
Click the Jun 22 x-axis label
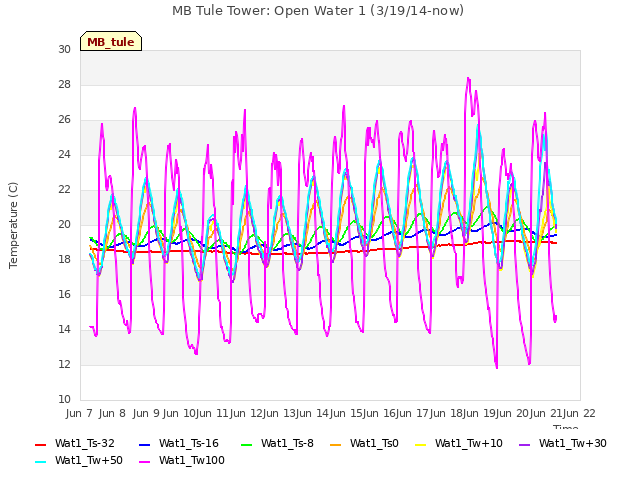pos(579,413)
